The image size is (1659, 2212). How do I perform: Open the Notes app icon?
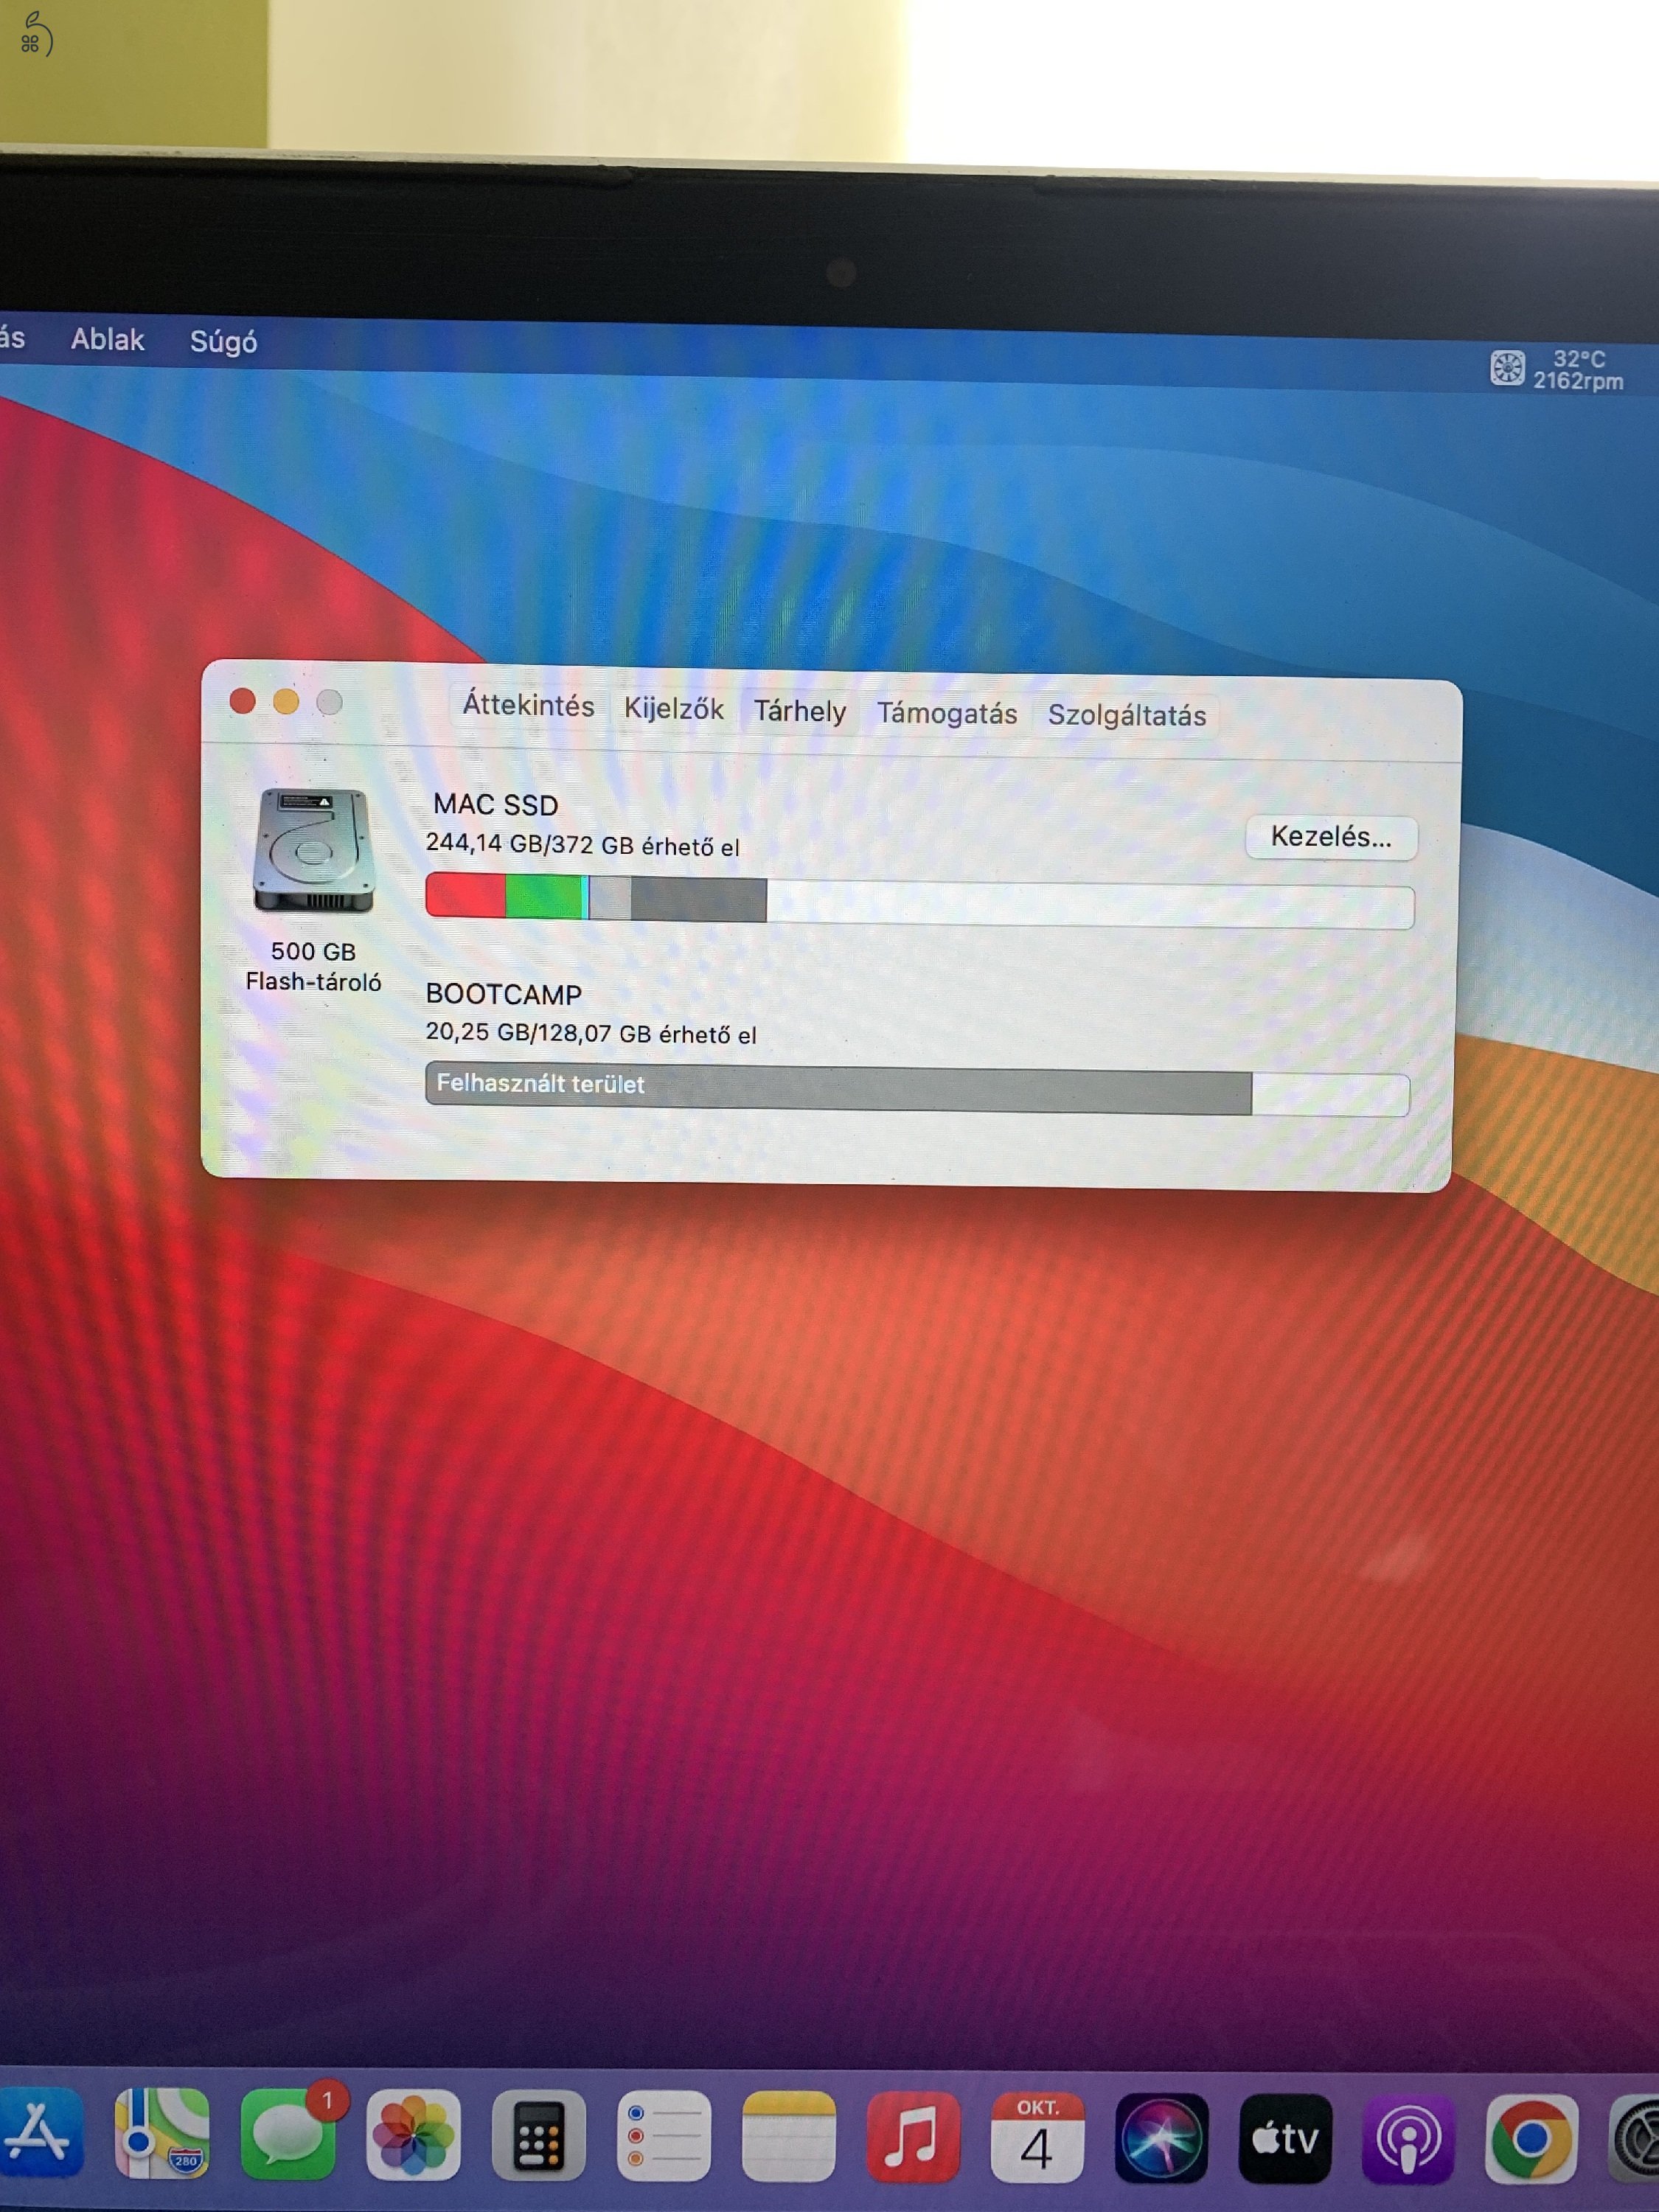pos(788,2137)
